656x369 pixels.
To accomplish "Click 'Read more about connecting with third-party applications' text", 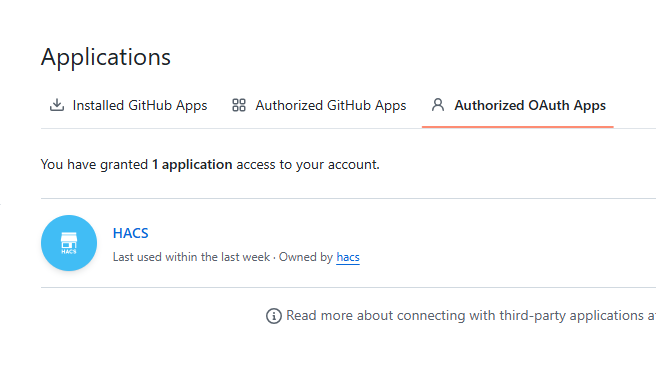I will (x=465, y=315).
